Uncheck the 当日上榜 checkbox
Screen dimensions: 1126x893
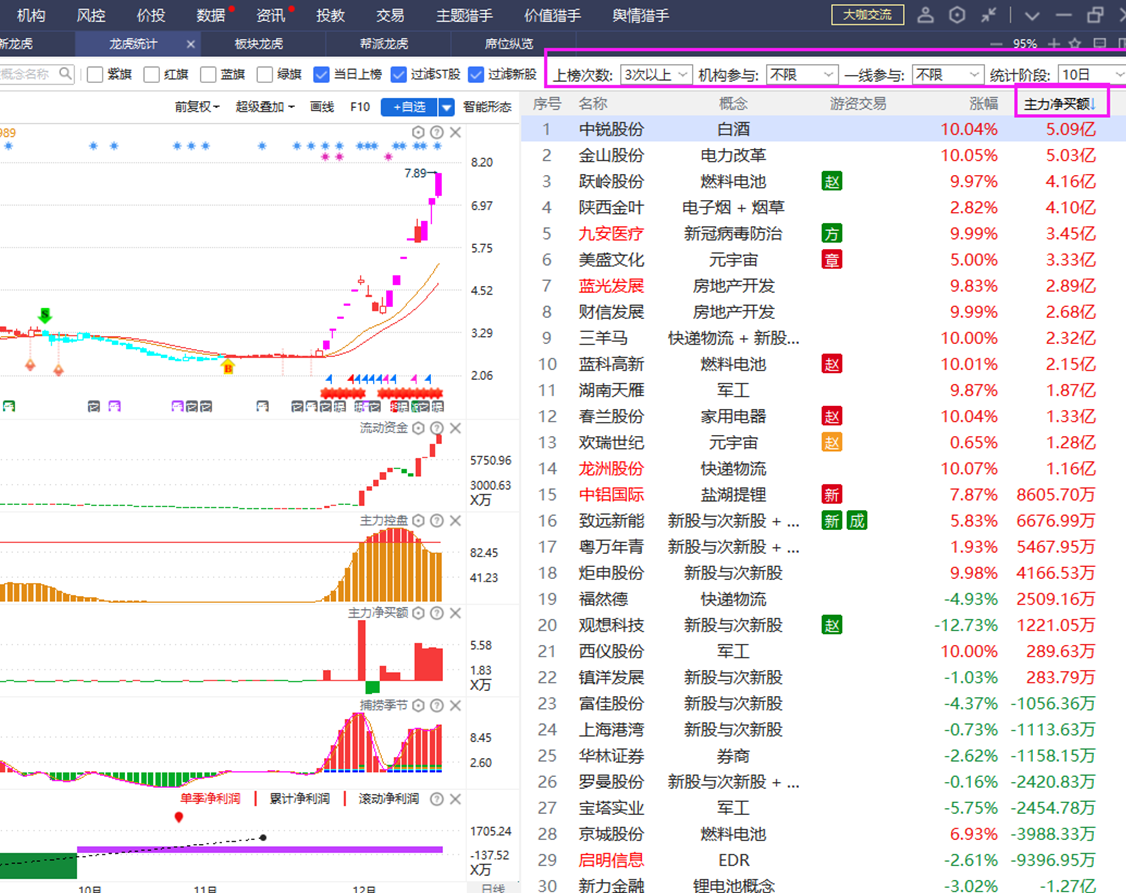coord(322,74)
